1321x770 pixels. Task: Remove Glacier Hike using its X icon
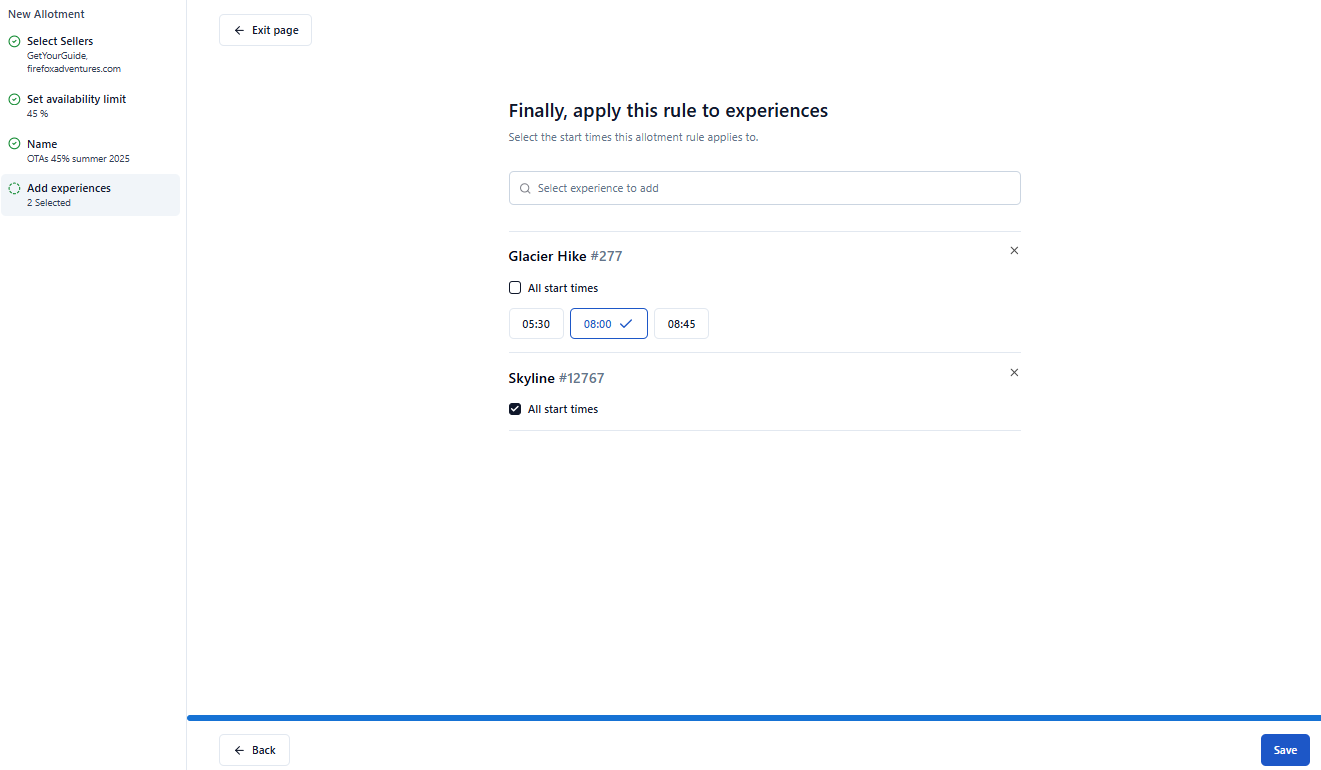point(1014,251)
